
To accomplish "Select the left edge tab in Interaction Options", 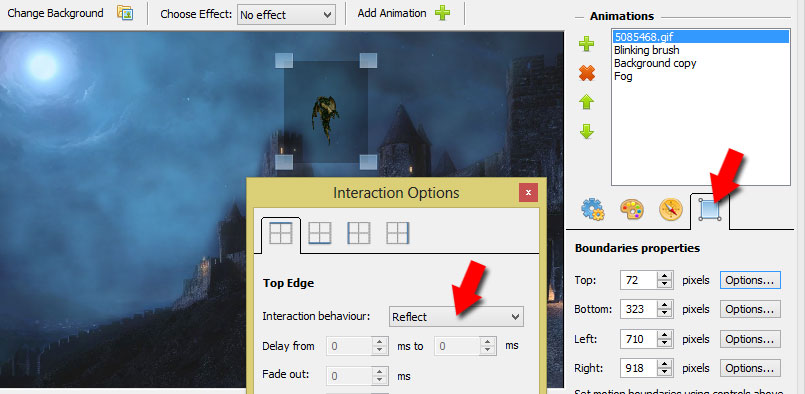I will tap(358, 233).
